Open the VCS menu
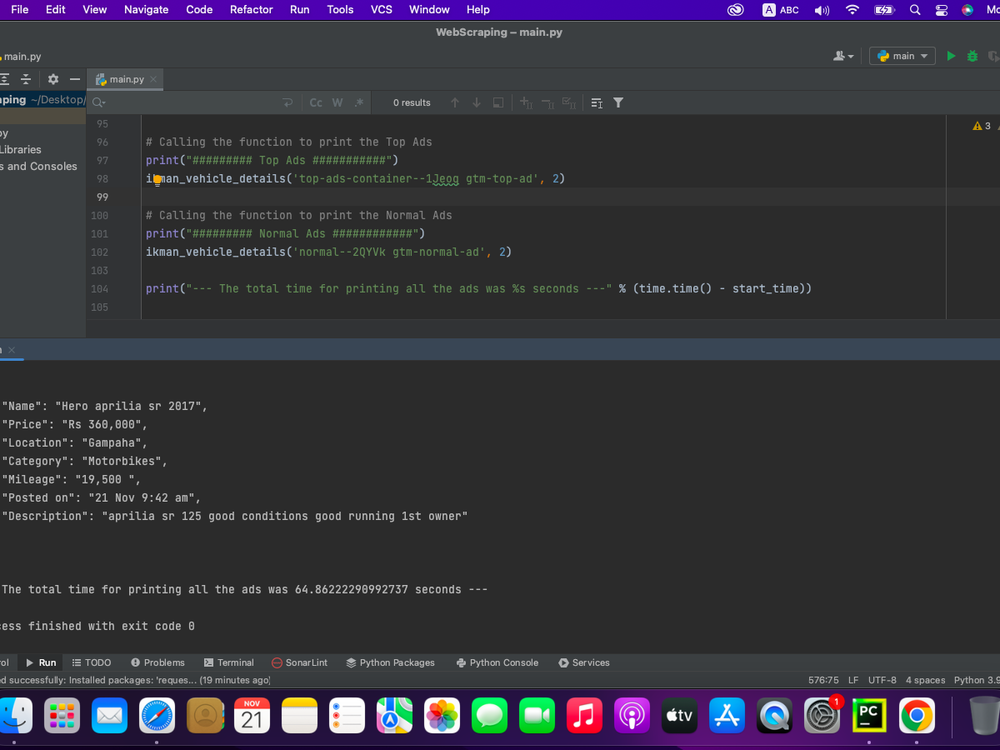Image resolution: width=1000 pixels, height=750 pixels. 381,10
